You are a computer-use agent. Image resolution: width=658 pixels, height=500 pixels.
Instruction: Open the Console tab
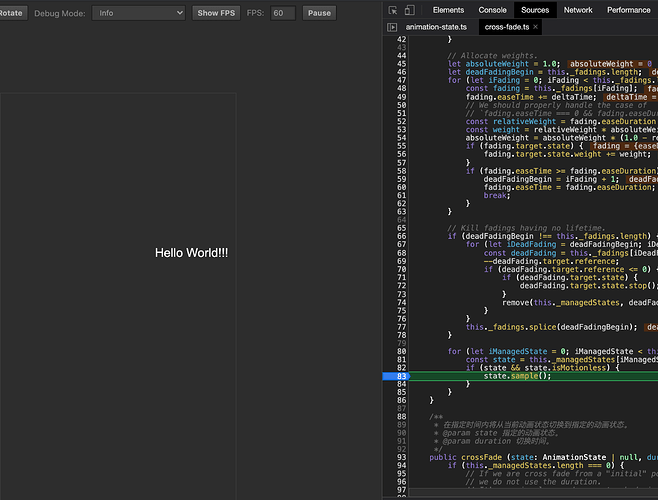(492, 10)
